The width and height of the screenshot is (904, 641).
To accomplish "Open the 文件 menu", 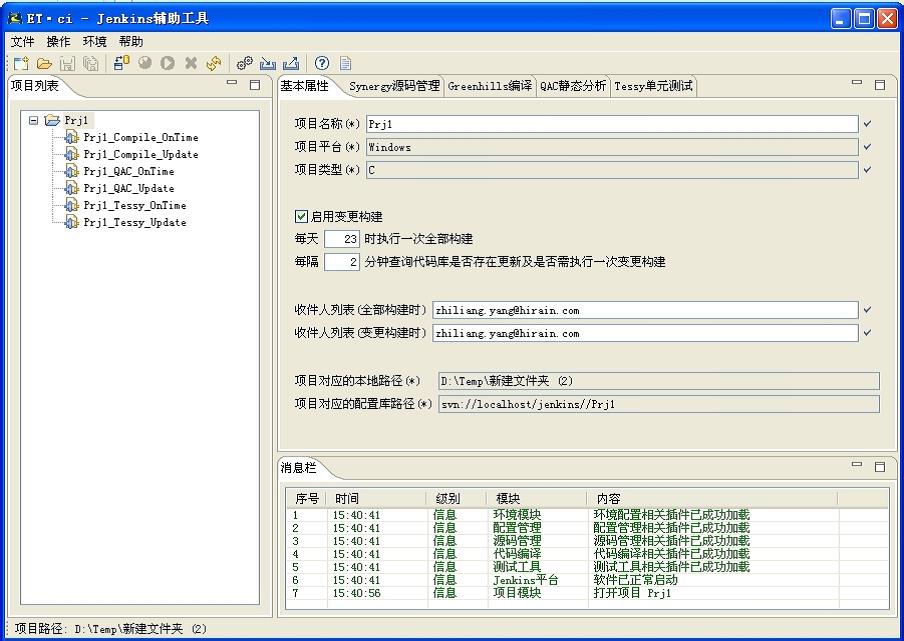I will [22, 42].
